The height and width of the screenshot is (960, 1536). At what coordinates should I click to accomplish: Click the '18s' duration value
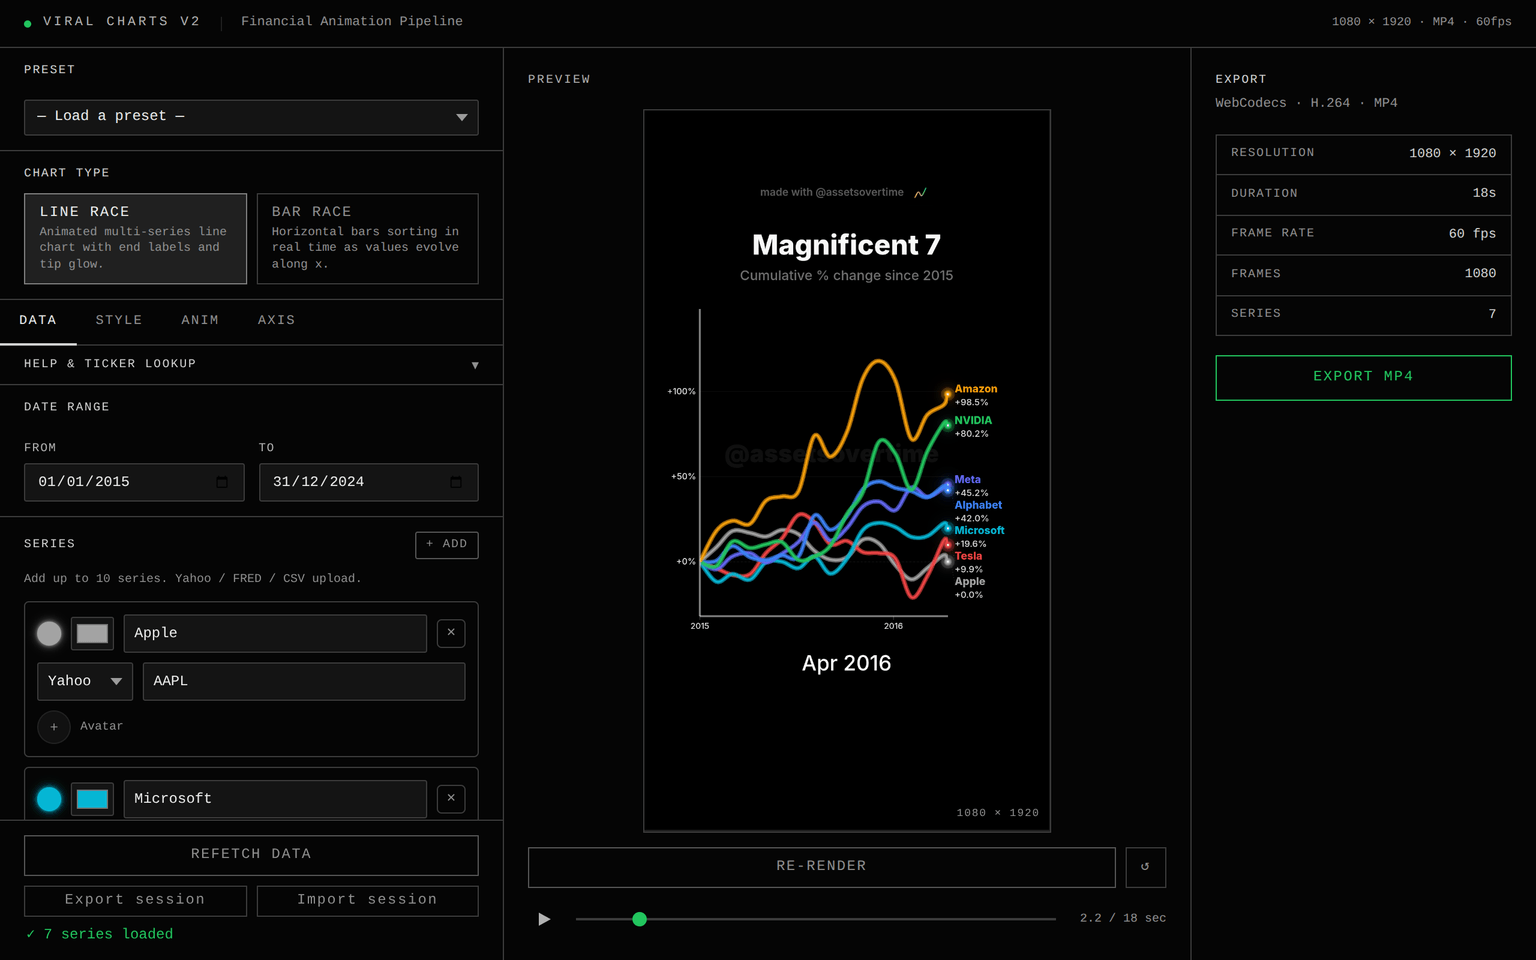pos(1484,194)
